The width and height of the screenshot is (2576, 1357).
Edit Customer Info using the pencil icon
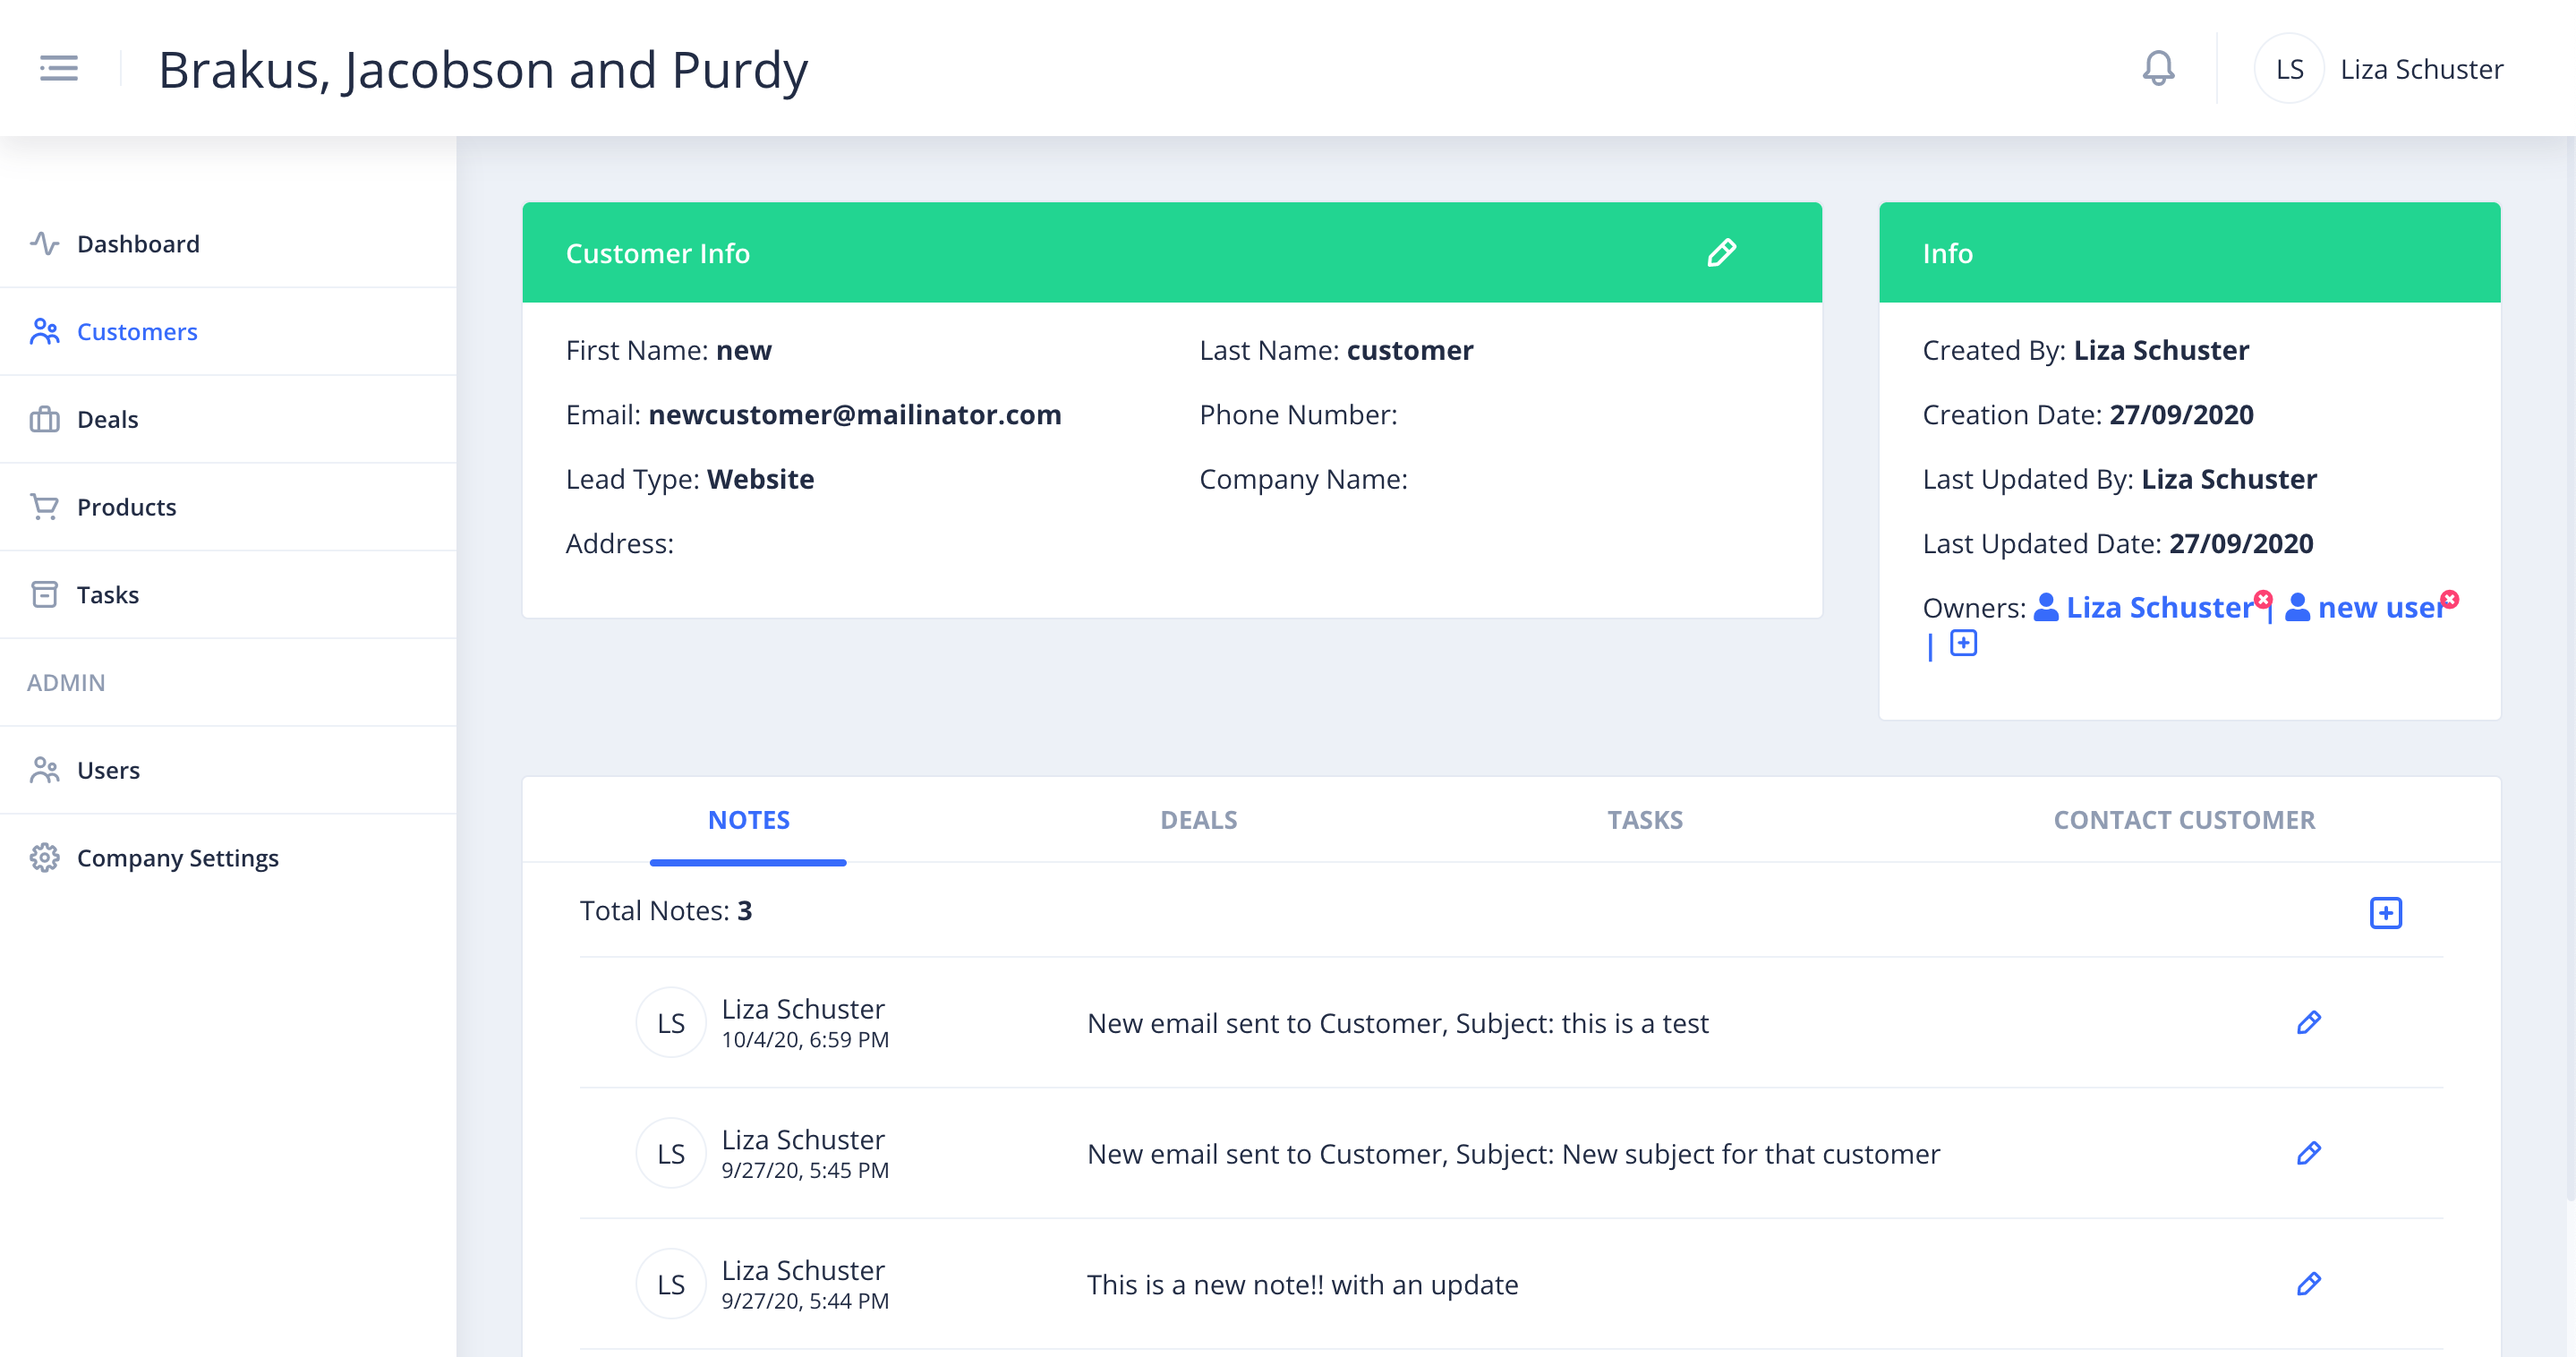tap(1722, 252)
